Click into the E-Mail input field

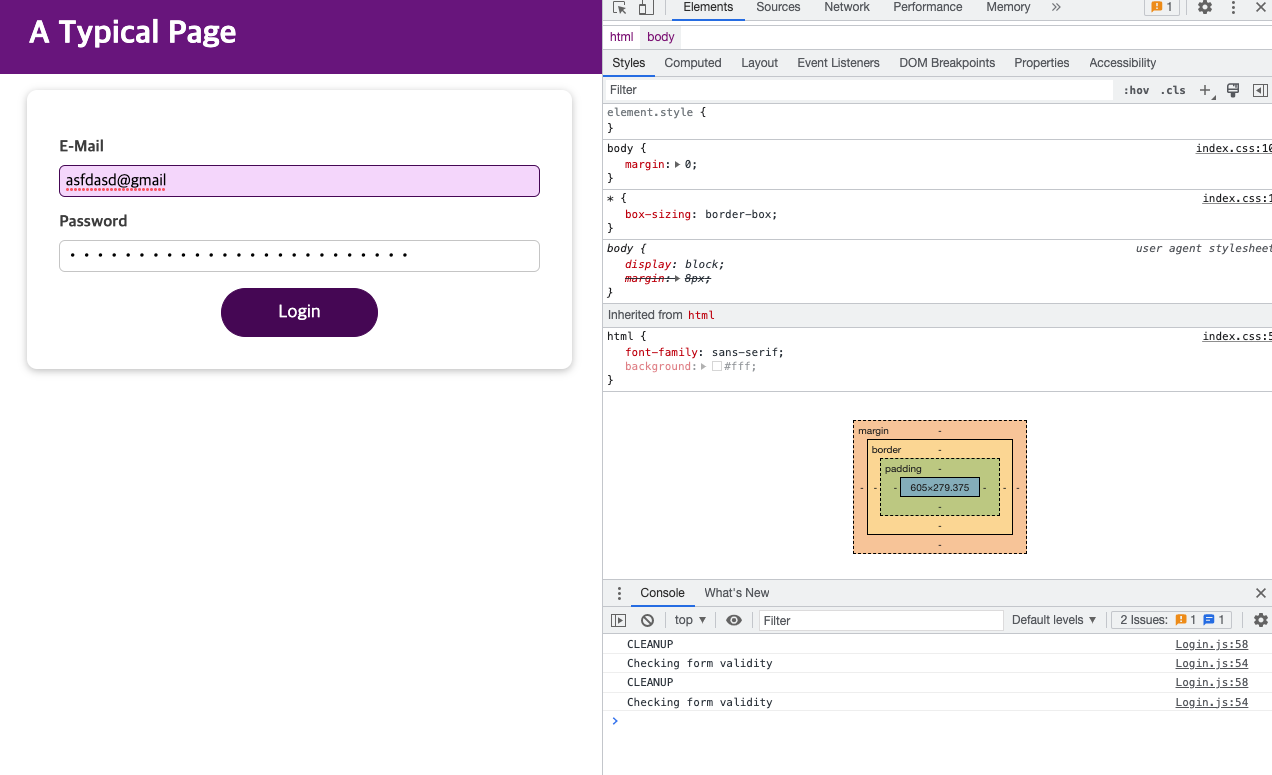click(x=299, y=181)
